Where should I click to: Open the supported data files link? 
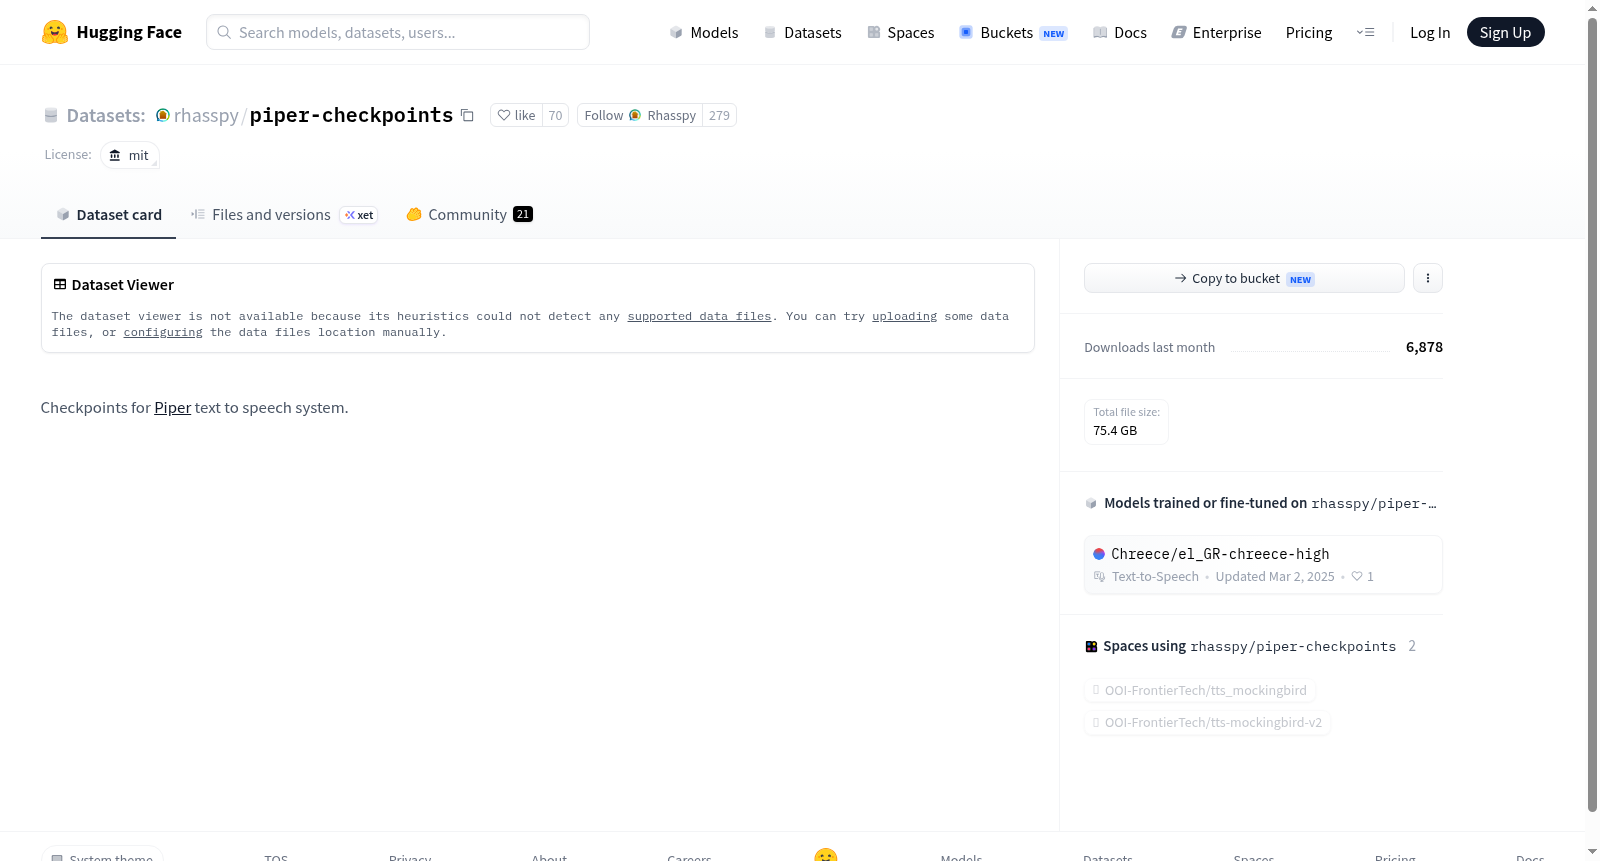pyautogui.click(x=700, y=316)
